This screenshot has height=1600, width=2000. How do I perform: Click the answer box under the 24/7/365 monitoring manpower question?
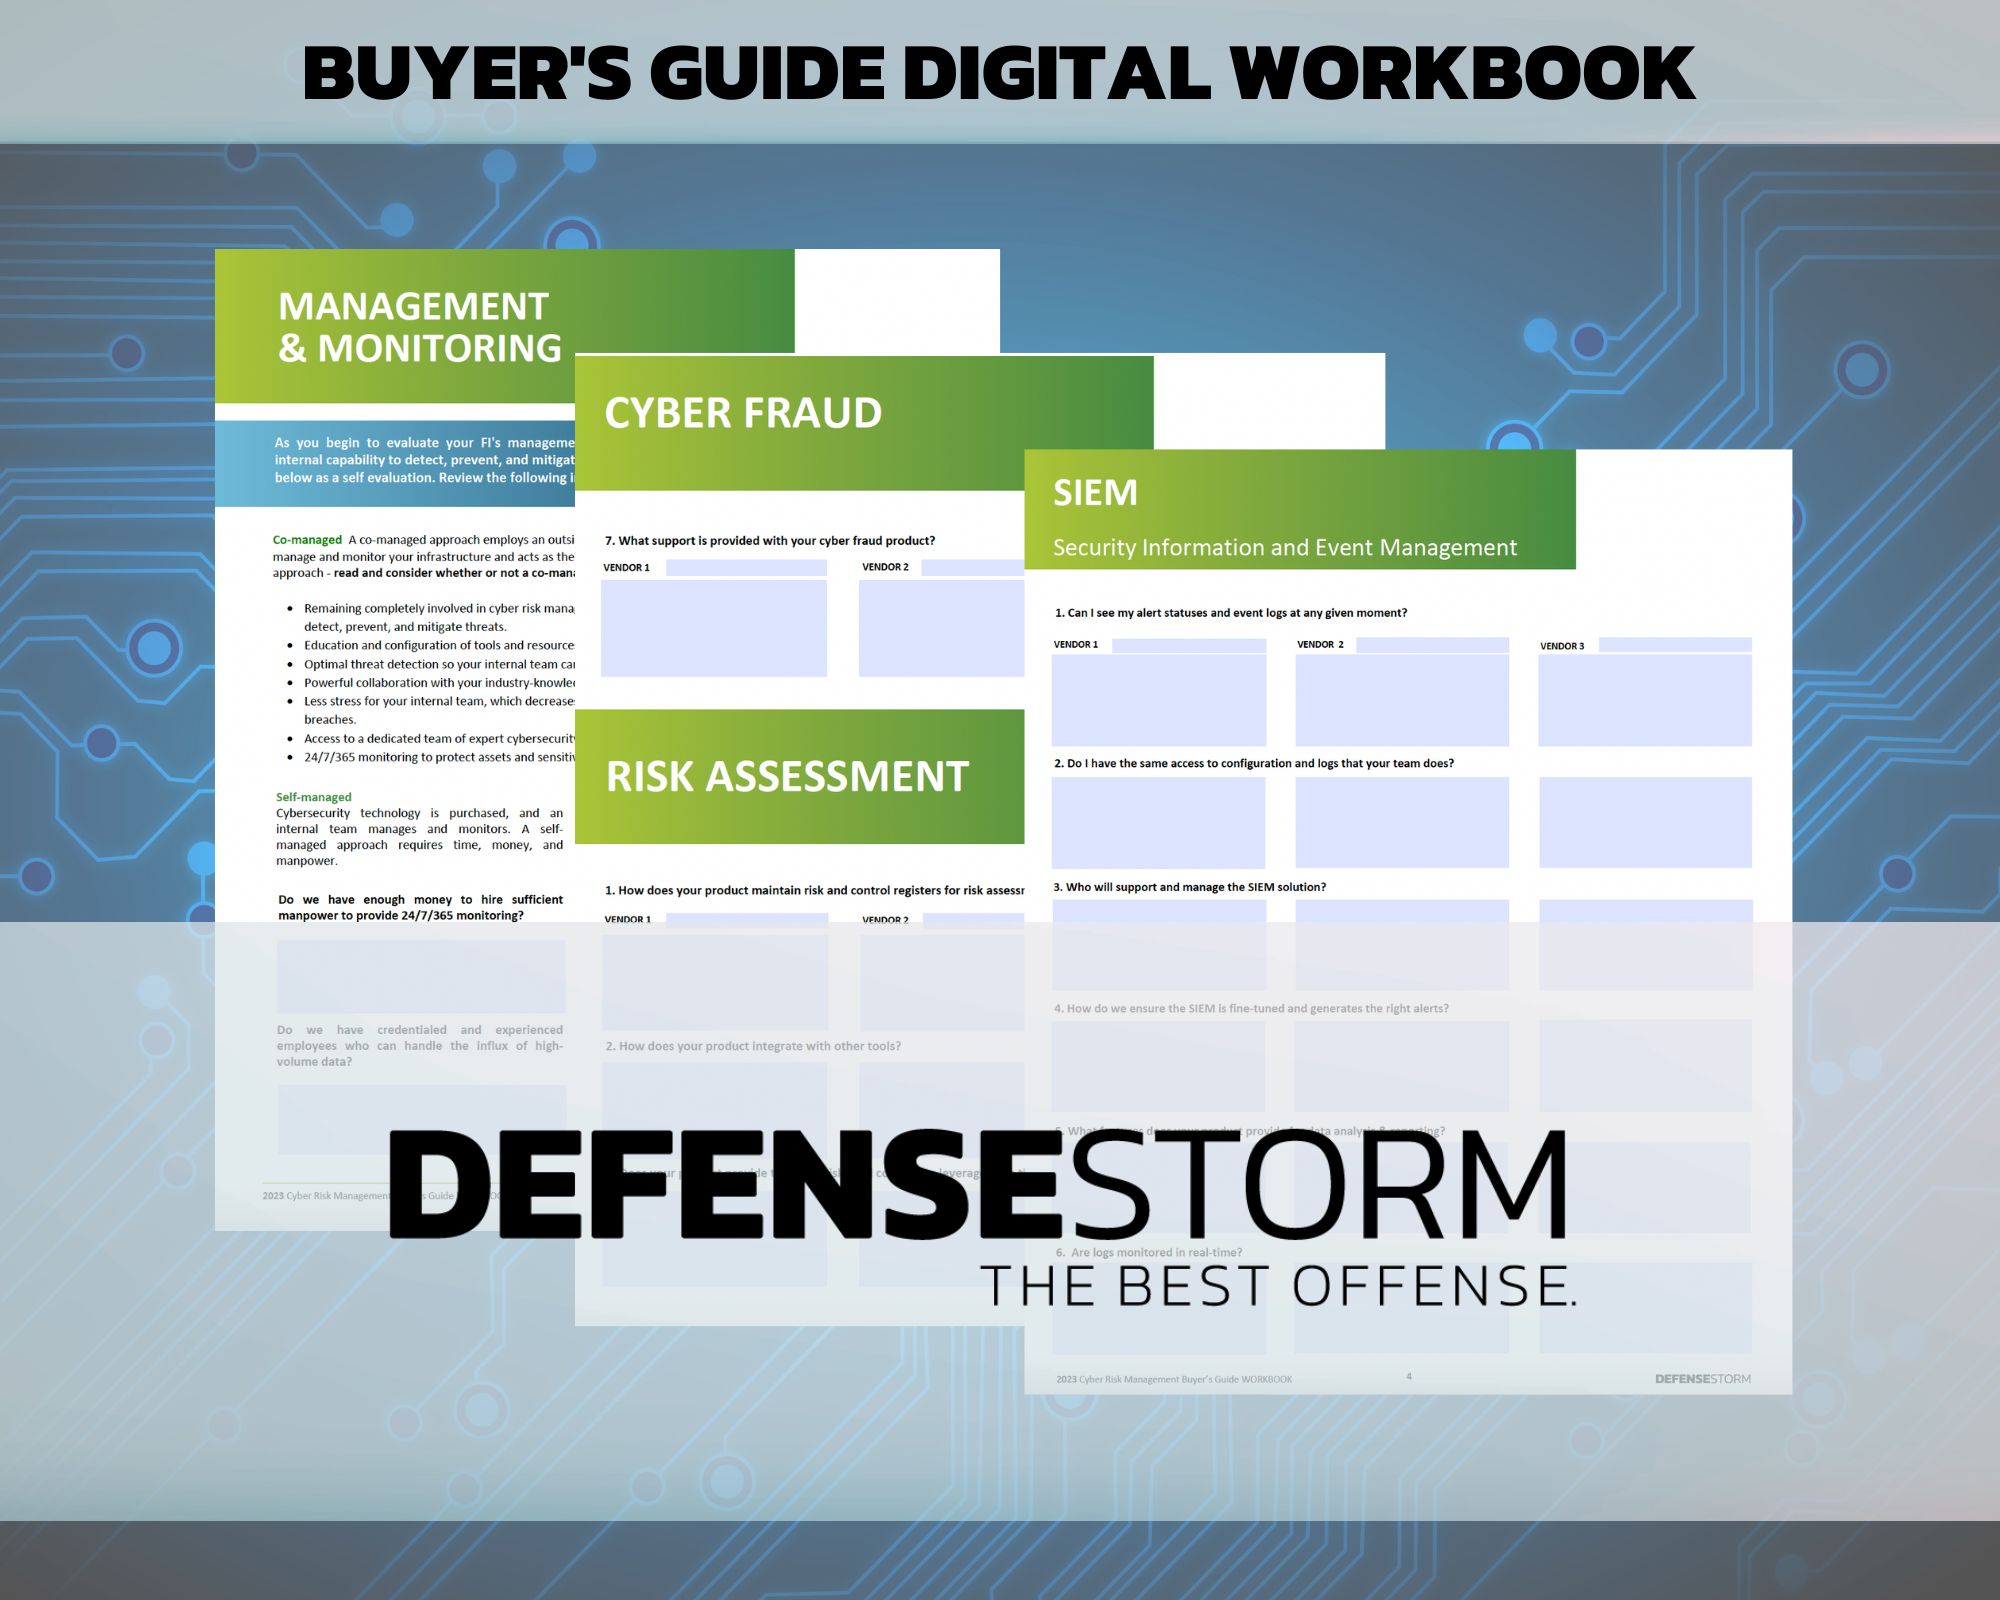pos(421,976)
